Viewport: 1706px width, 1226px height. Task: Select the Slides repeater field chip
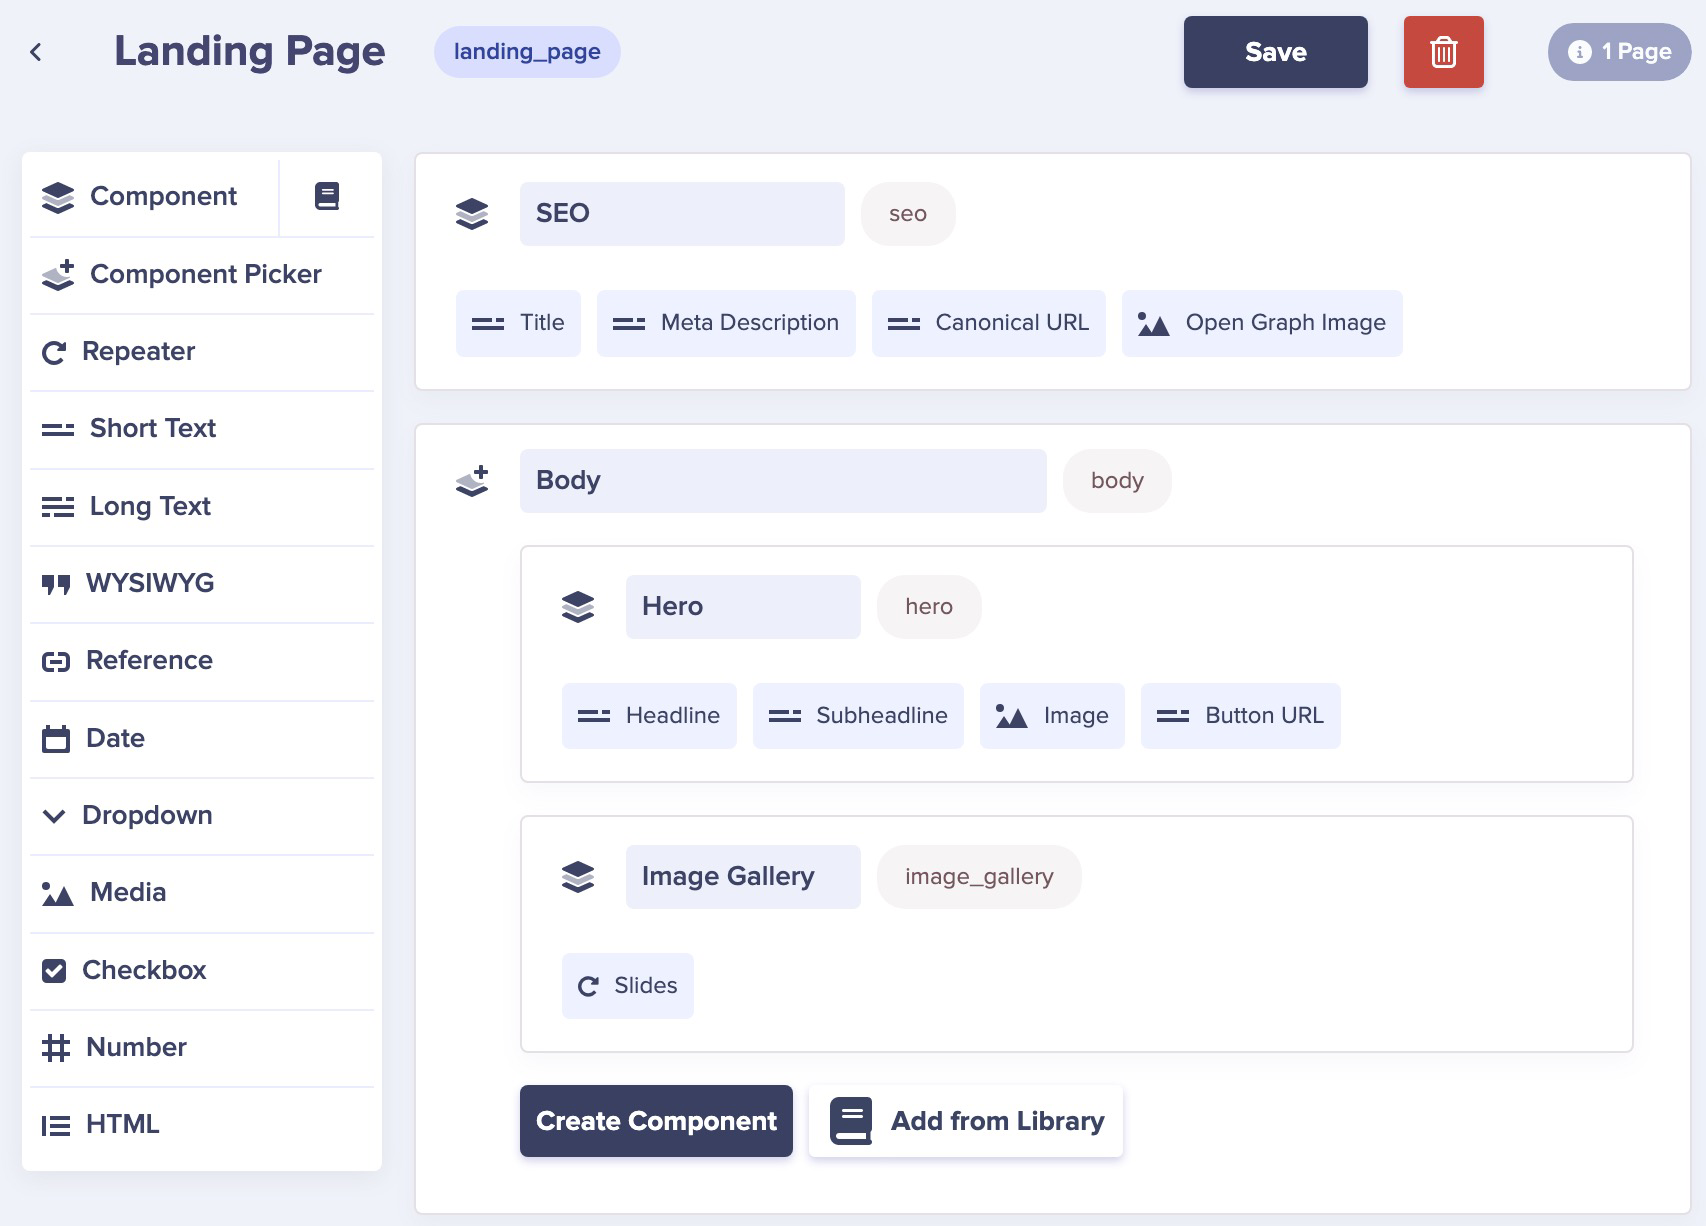(628, 986)
